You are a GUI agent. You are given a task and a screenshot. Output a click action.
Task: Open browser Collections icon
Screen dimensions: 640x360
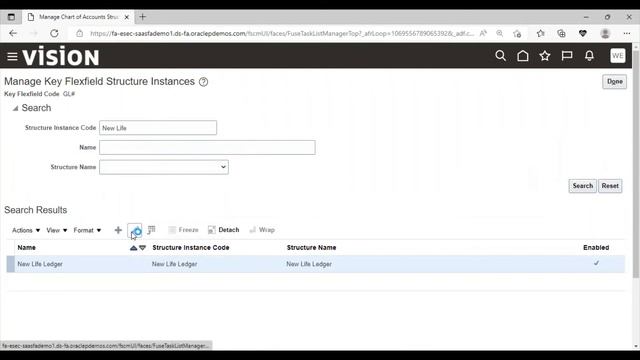point(561,33)
